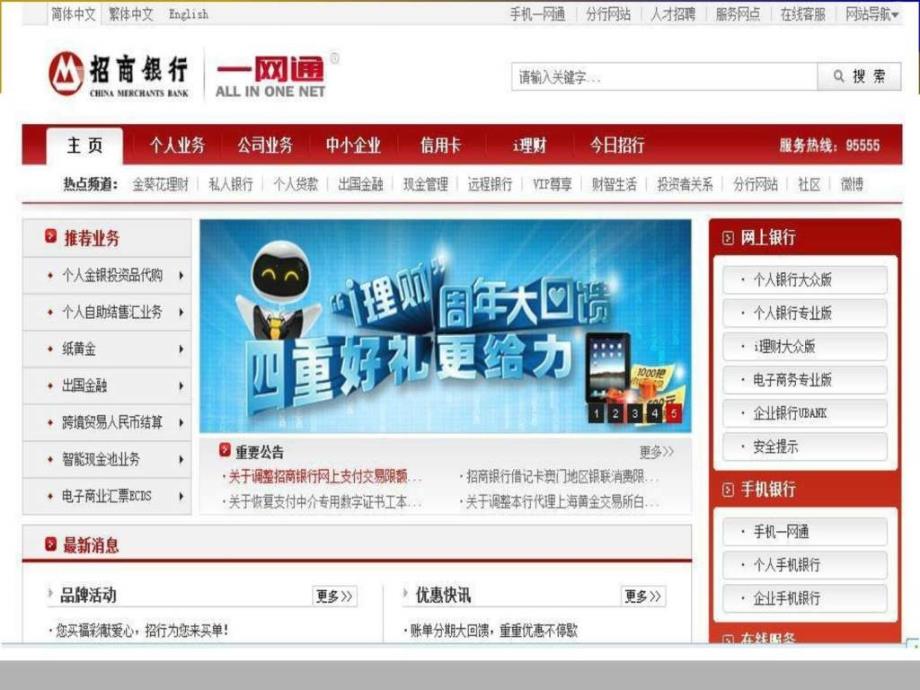Screen dimensions: 920x690
Task: Open the 在线客服 top link
Action: (x=803, y=14)
